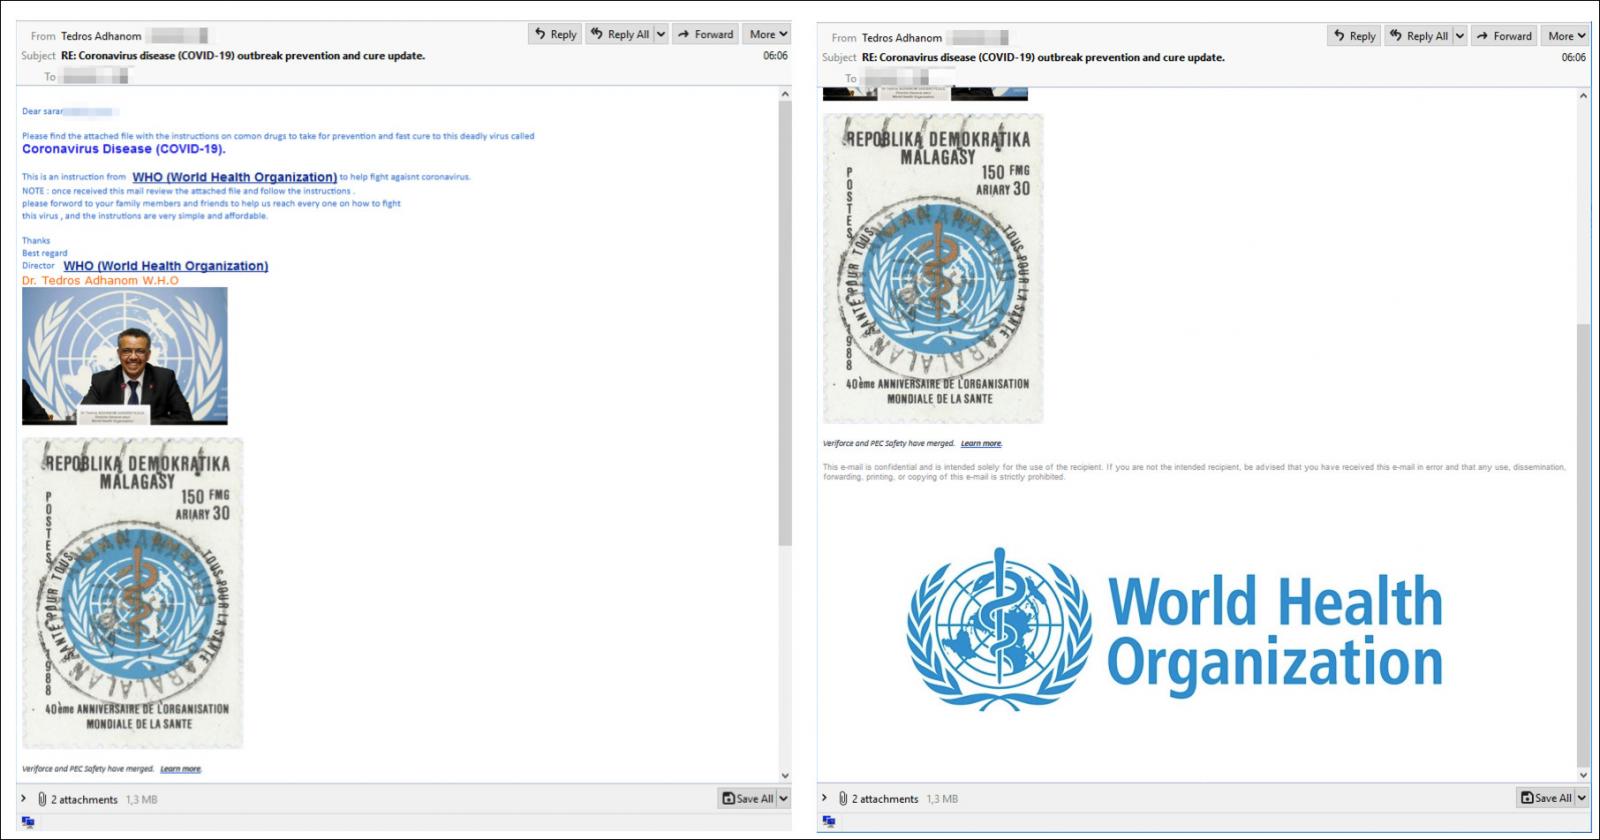Open Reply All dropdown arrow in left window

coord(661,34)
